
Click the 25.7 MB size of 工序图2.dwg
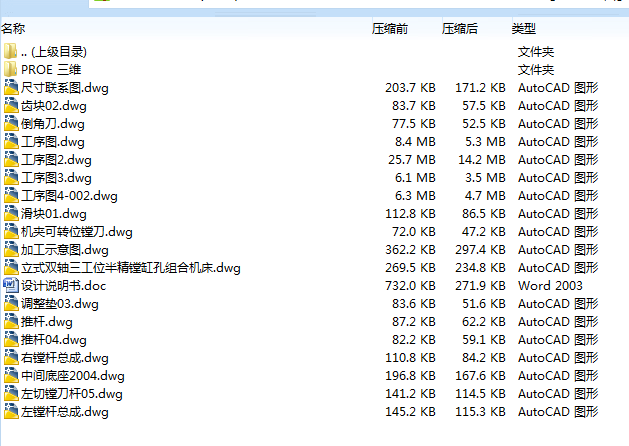click(412, 160)
